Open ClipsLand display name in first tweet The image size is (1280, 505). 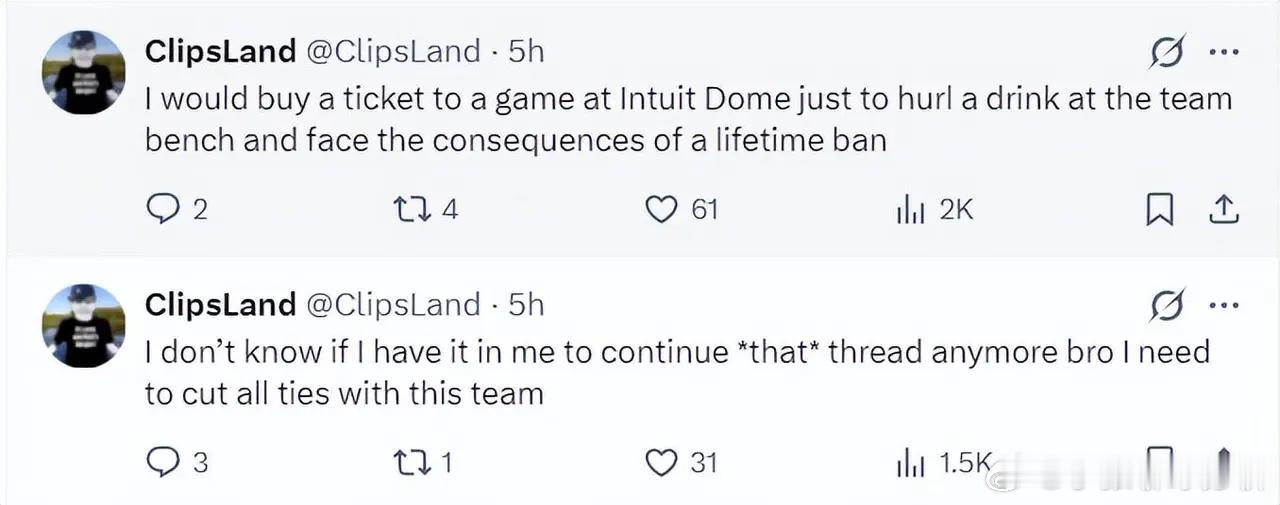(220, 52)
